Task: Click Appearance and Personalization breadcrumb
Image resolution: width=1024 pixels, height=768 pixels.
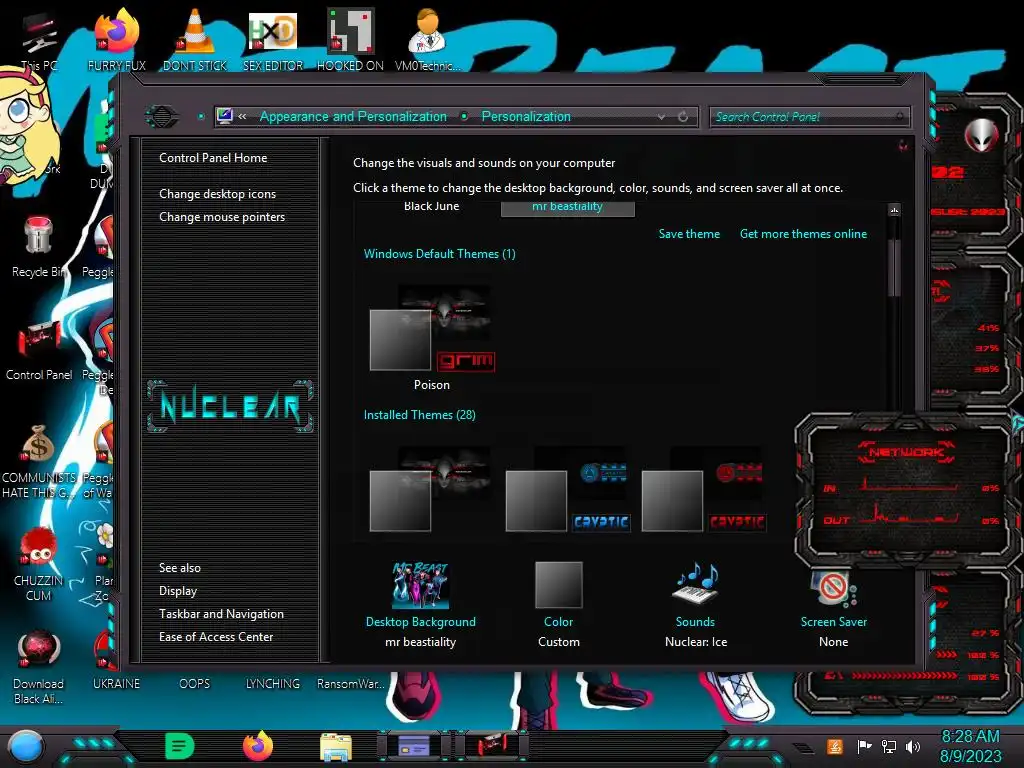Action: 353,116
